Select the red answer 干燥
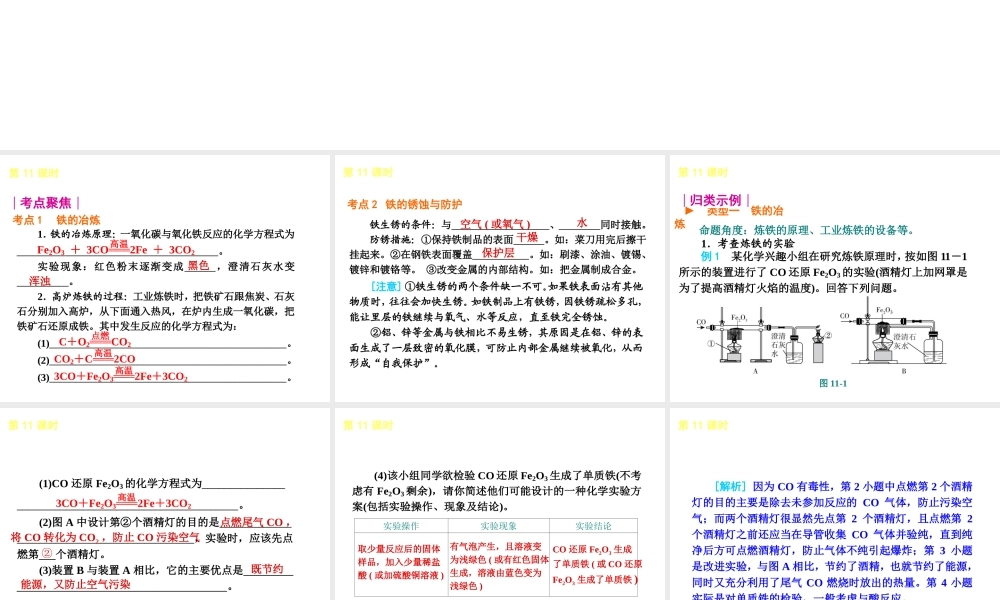Viewport: 1000px width, 600px height. coord(527,238)
